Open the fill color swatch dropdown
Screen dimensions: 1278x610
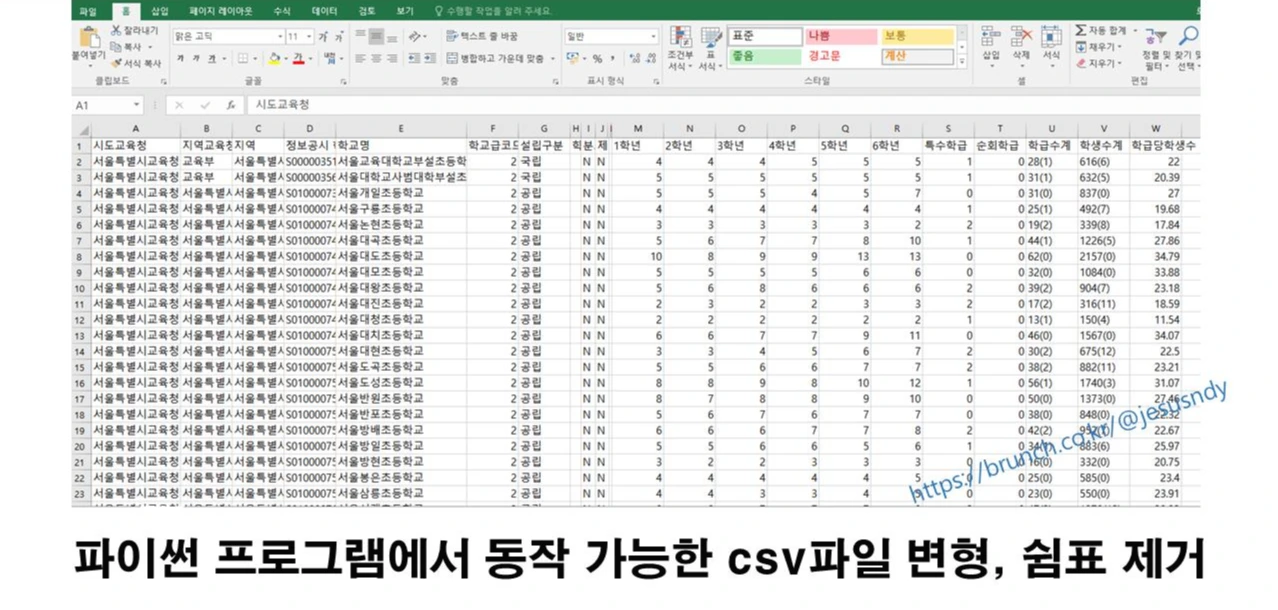(x=285, y=59)
